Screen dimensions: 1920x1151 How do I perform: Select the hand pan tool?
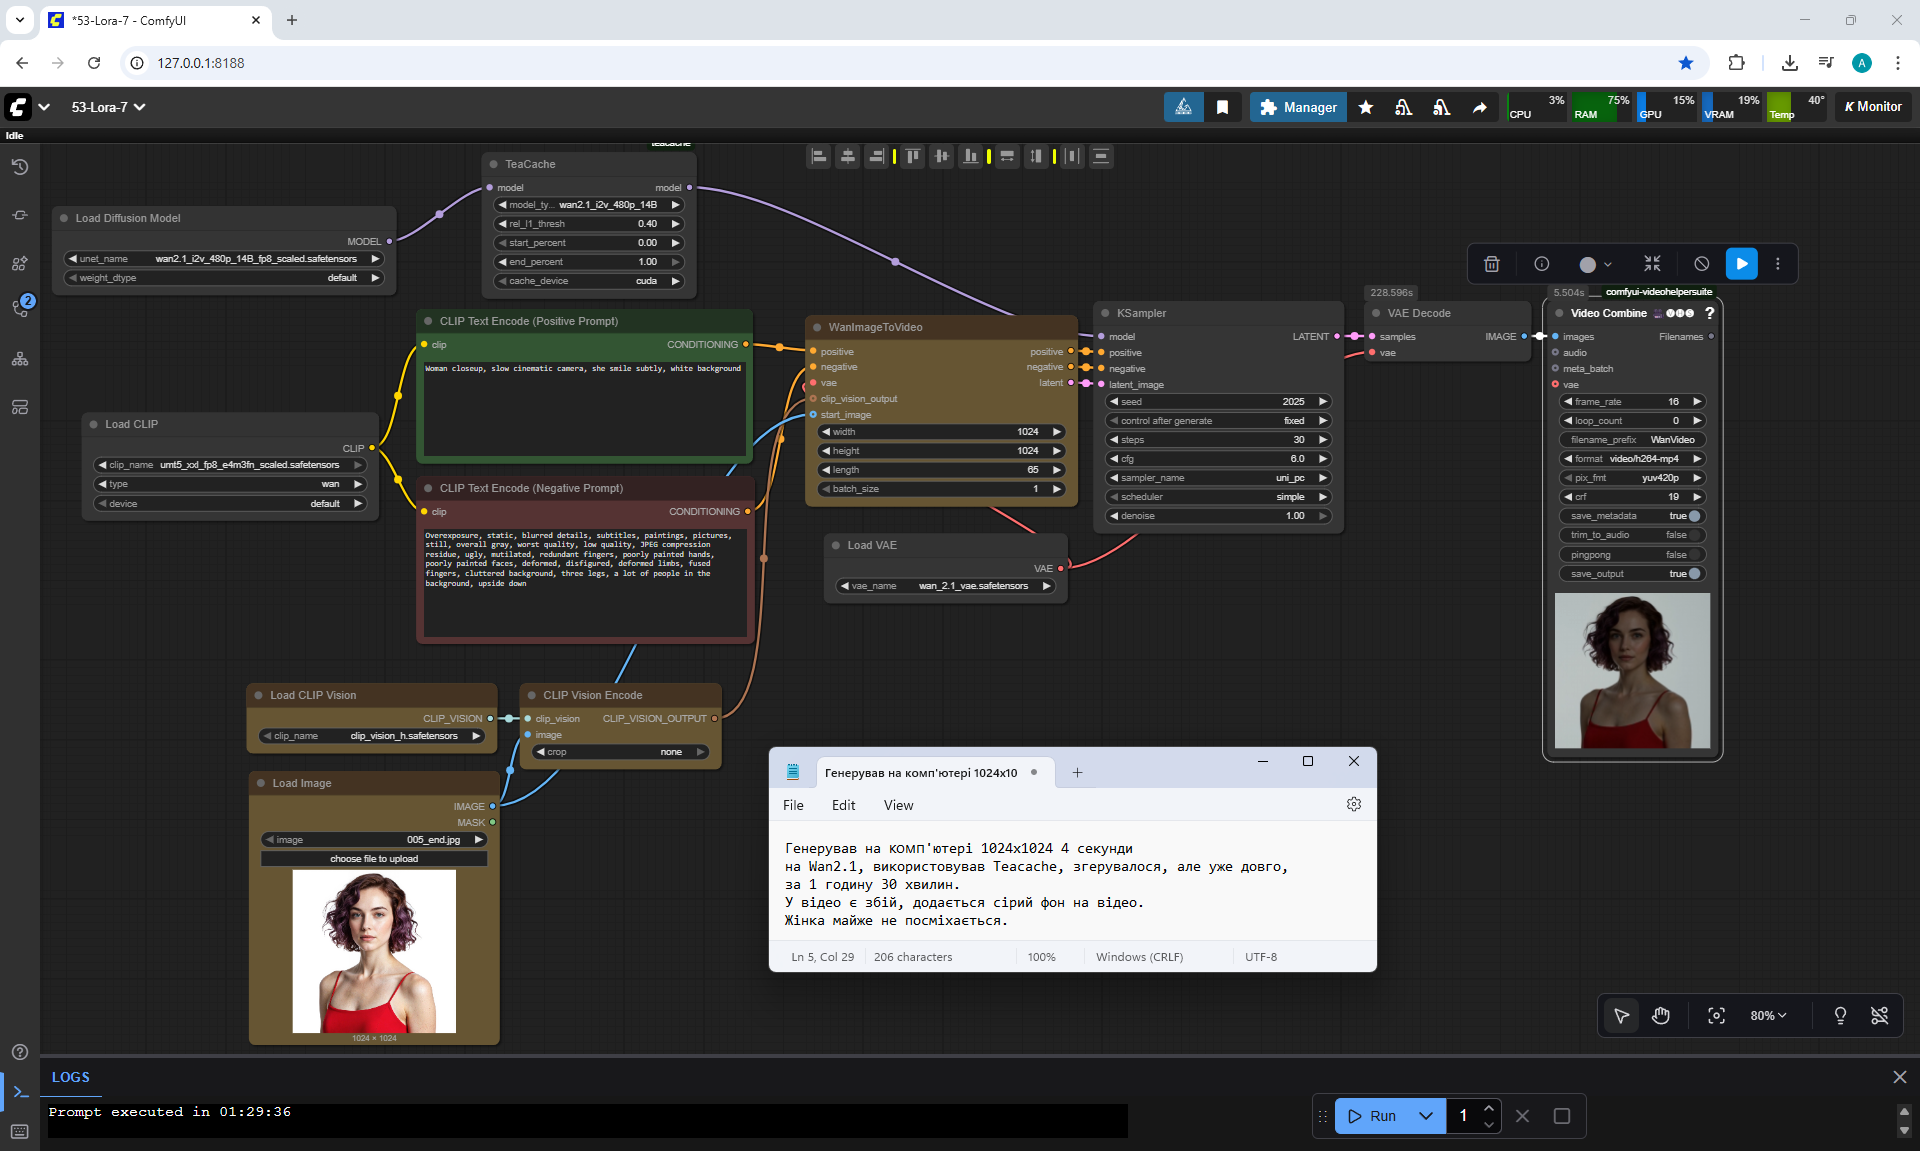1661,1015
